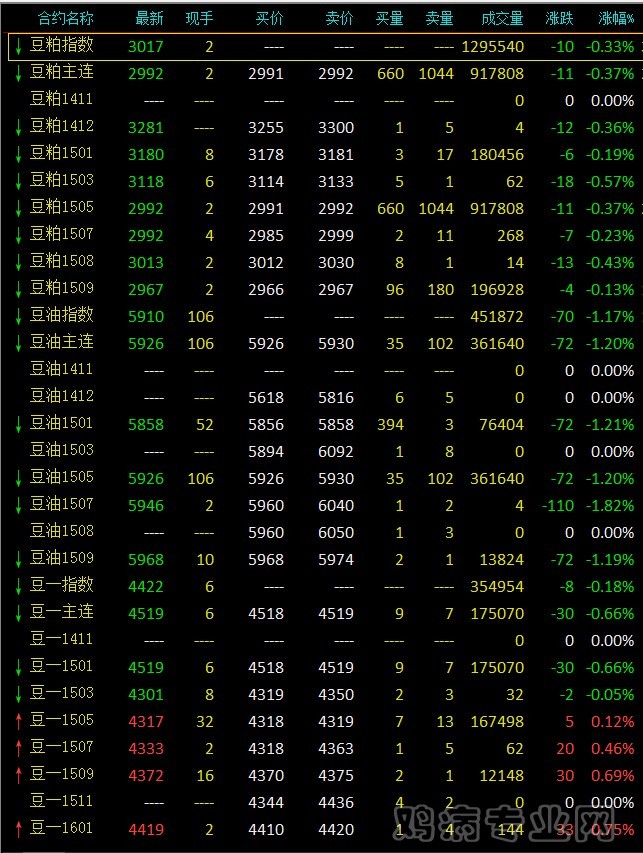Sort by the 最新 column header
The width and height of the screenshot is (643, 853).
(149, 18)
